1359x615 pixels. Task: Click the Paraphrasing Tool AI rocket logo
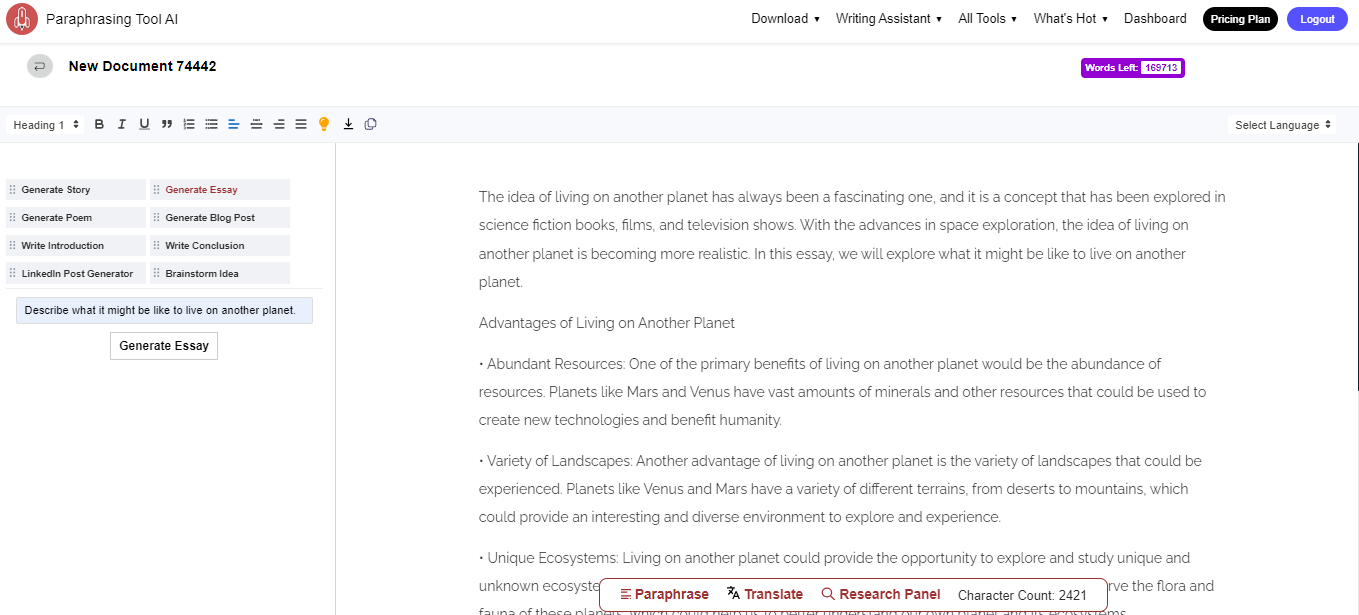tap(22, 19)
